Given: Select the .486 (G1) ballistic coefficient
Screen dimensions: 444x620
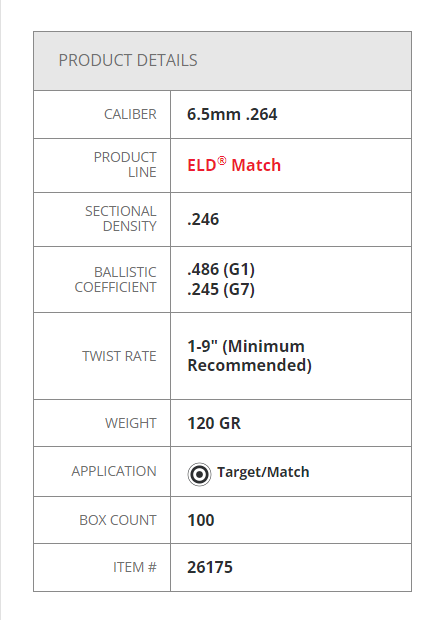Looking at the screenshot, I should 221,270.
